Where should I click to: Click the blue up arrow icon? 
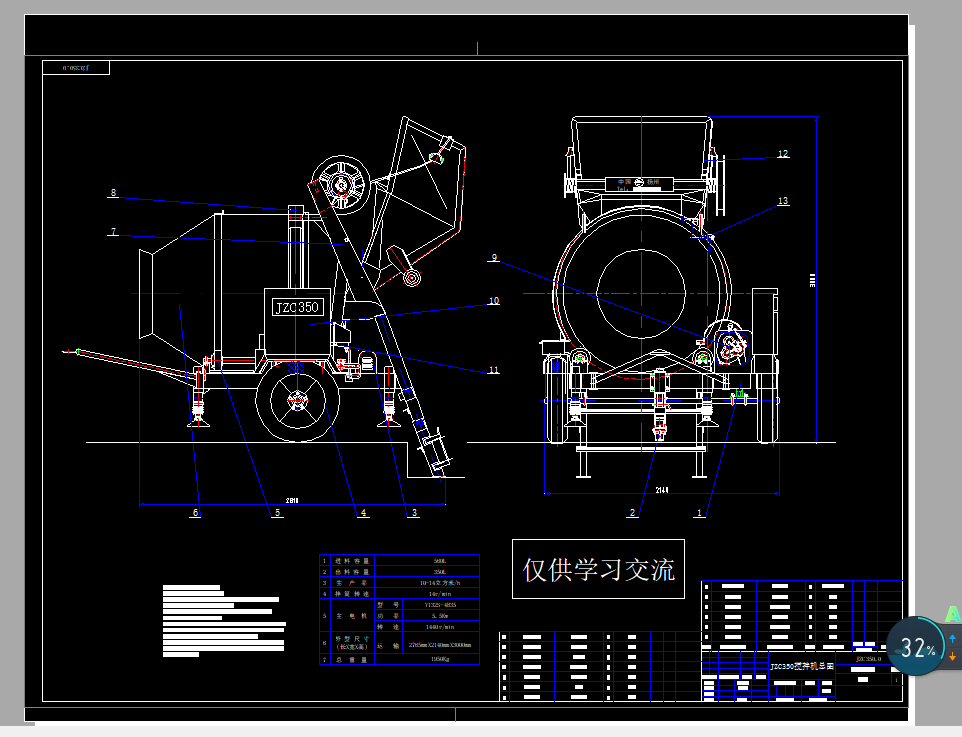click(x=952, y=637)
